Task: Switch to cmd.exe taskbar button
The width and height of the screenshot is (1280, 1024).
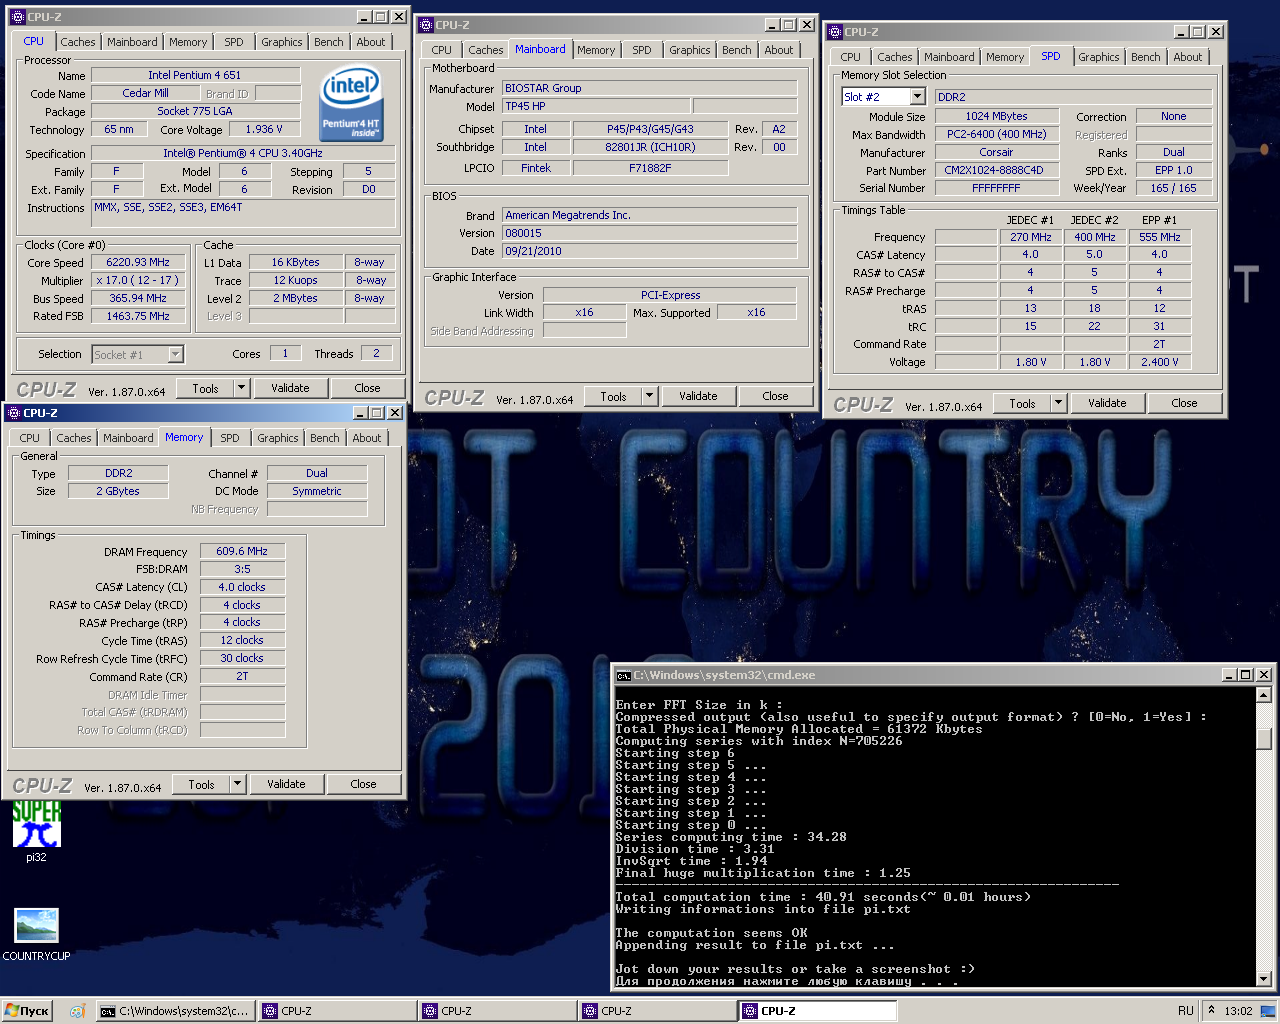Action: click(x=175, y=1011)
